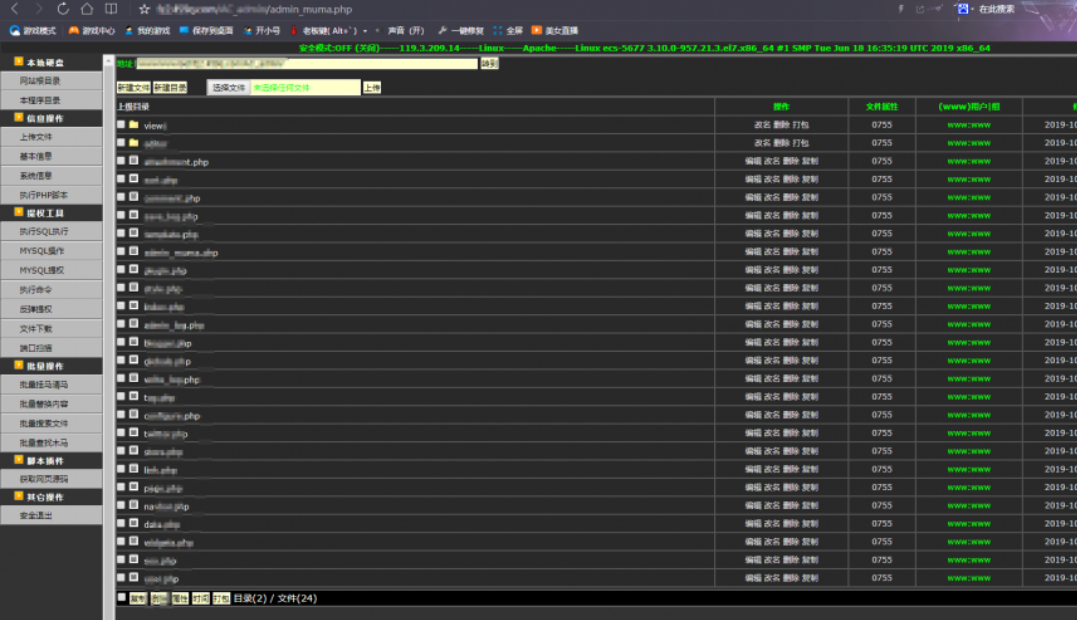Viewport: 1077px width, 620px height.
Task: Click 编辑 in the attachment.php row
Action: (x=753, y=161)
